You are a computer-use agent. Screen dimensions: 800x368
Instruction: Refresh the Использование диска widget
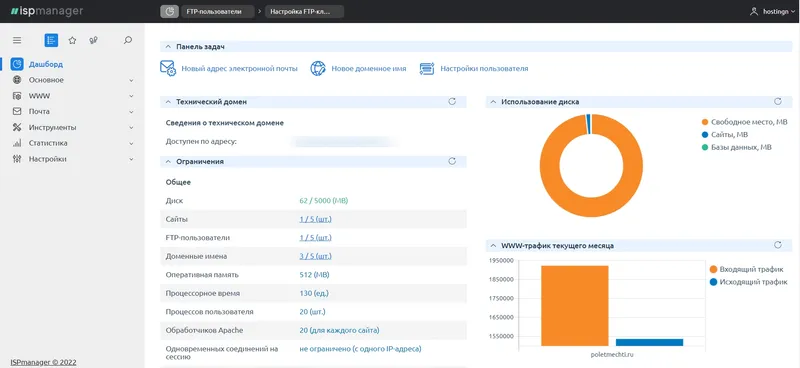click(778, 102)
